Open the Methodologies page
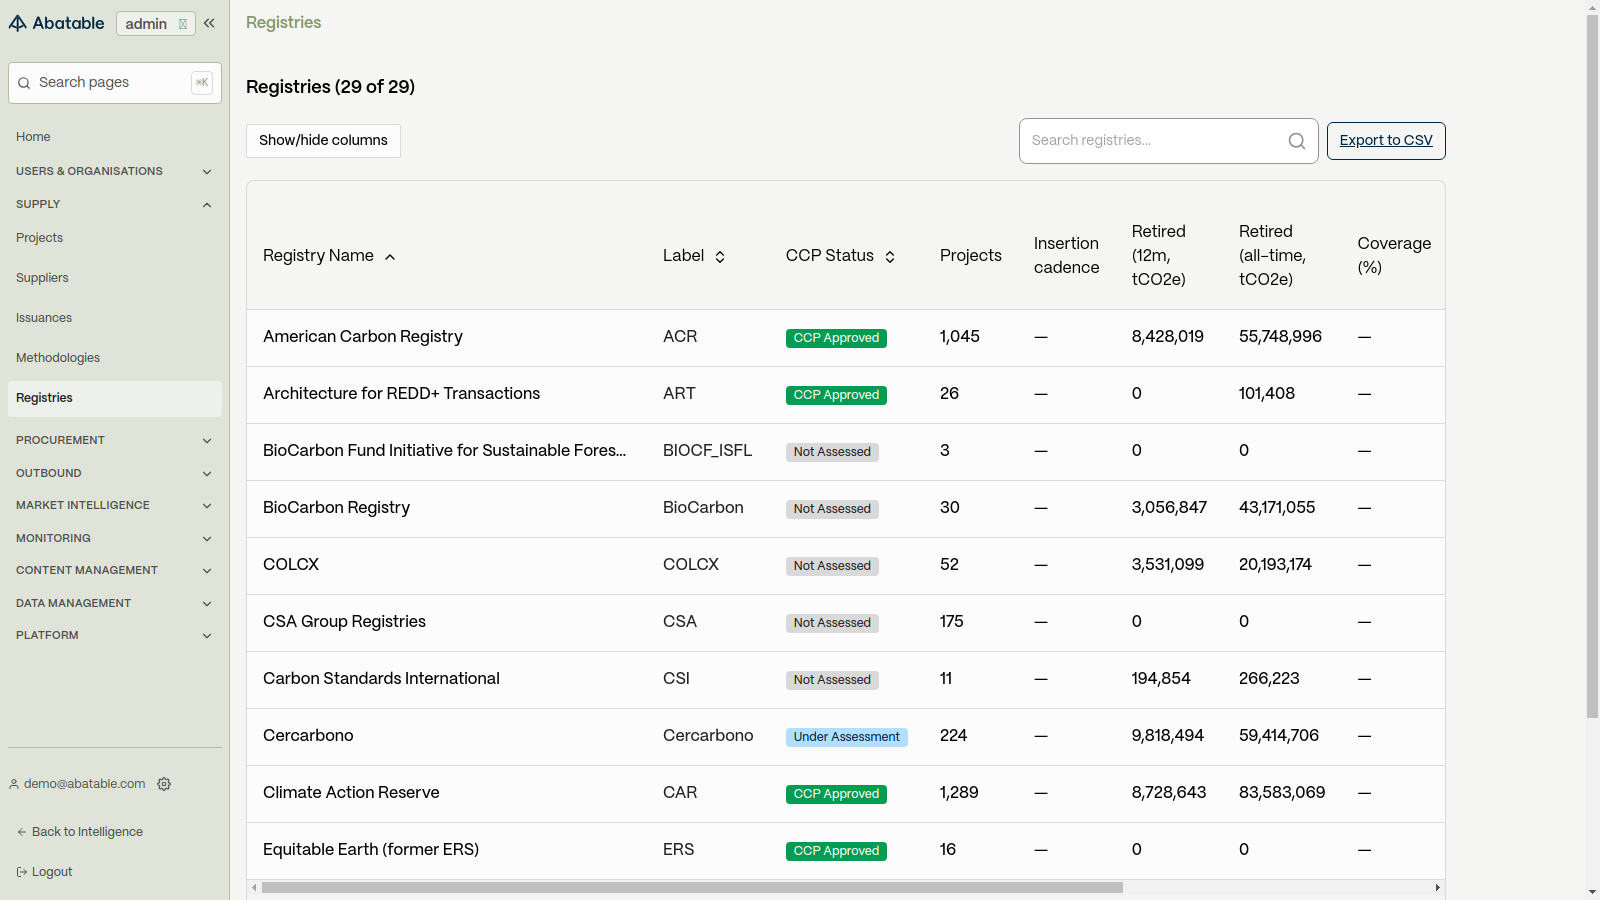Image resolution: width=1600 pixels, height=900 pixels. tap(58, 358)
